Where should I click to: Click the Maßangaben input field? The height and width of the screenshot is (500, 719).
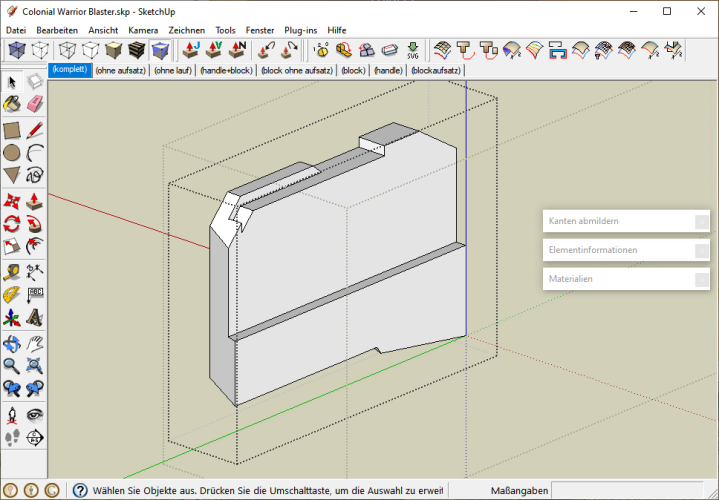(627, 490)
